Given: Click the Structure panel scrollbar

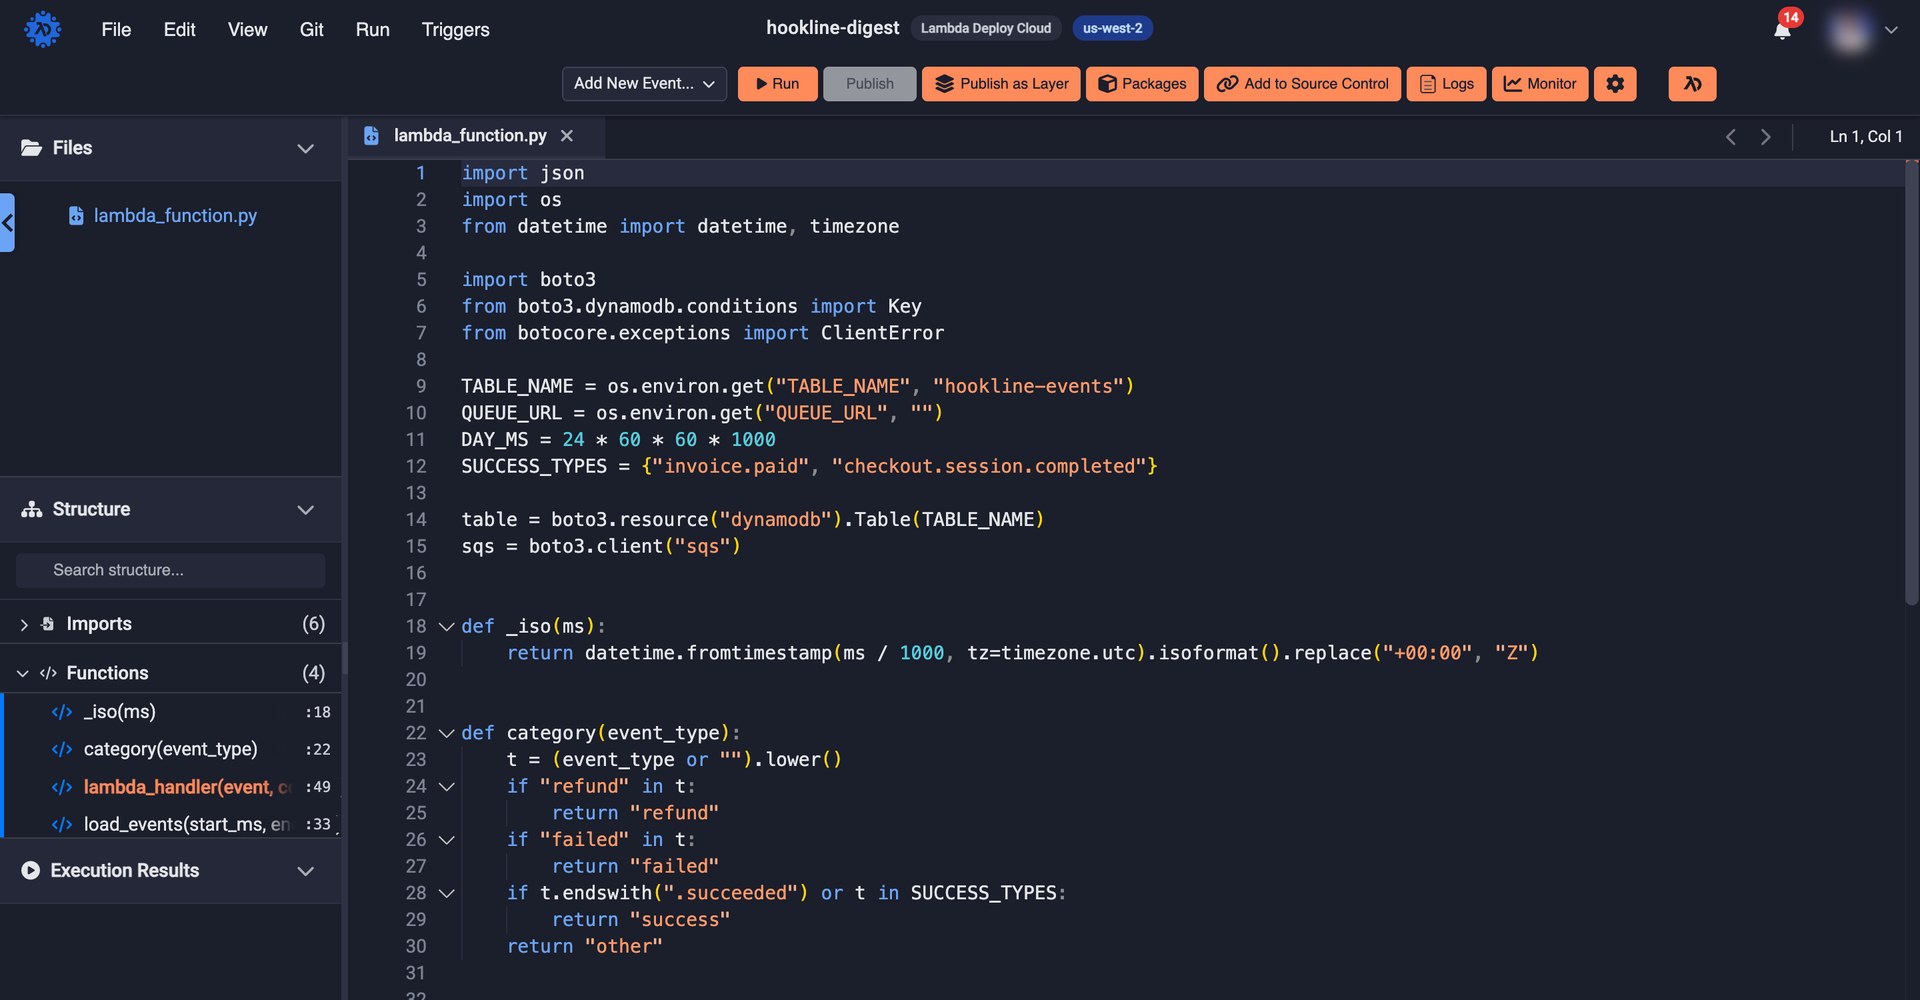Looking at the screenshot, I should (x=344, y=658).
